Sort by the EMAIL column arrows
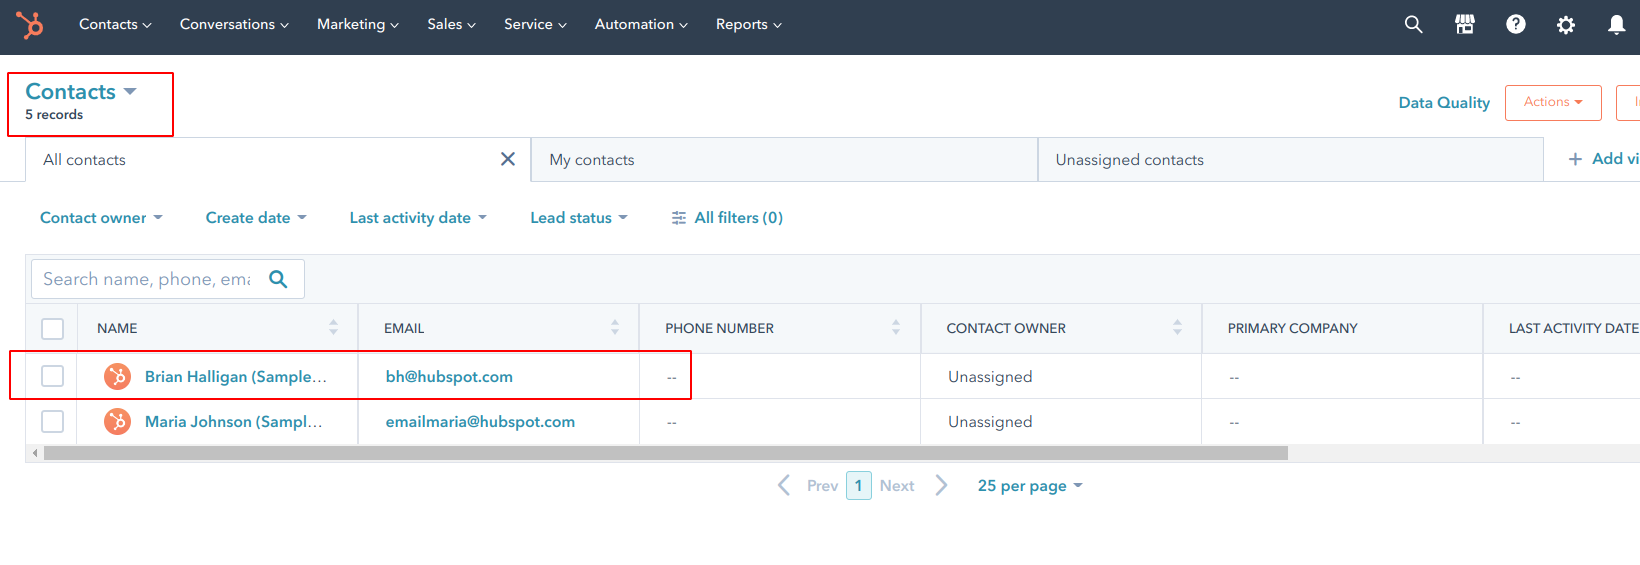Screen dimensions: 1640x565 615,327
